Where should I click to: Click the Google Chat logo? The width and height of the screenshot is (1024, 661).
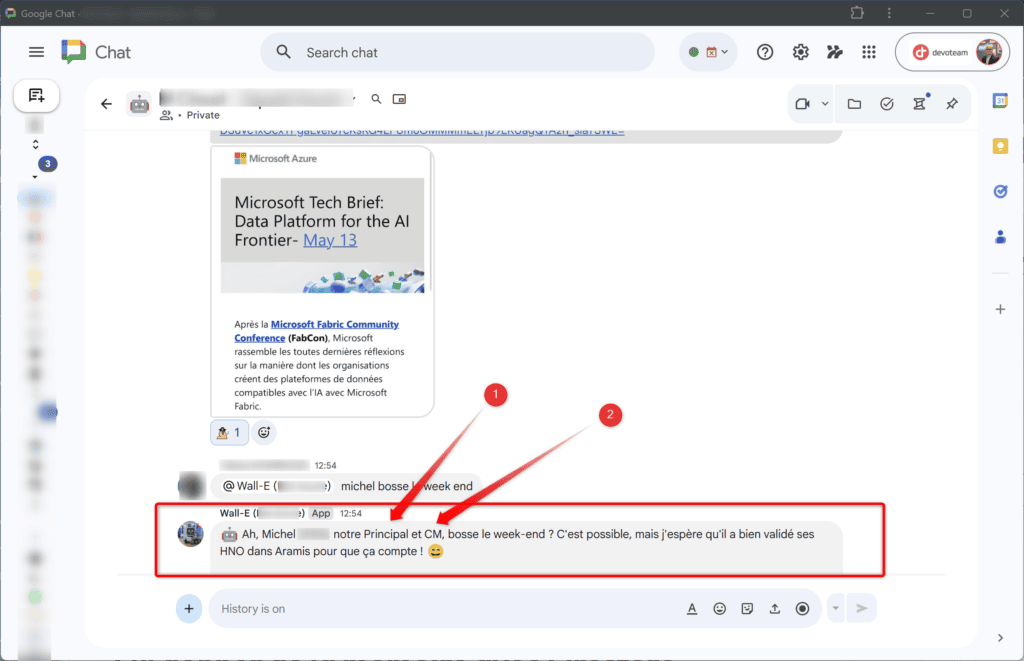[96, 52]
